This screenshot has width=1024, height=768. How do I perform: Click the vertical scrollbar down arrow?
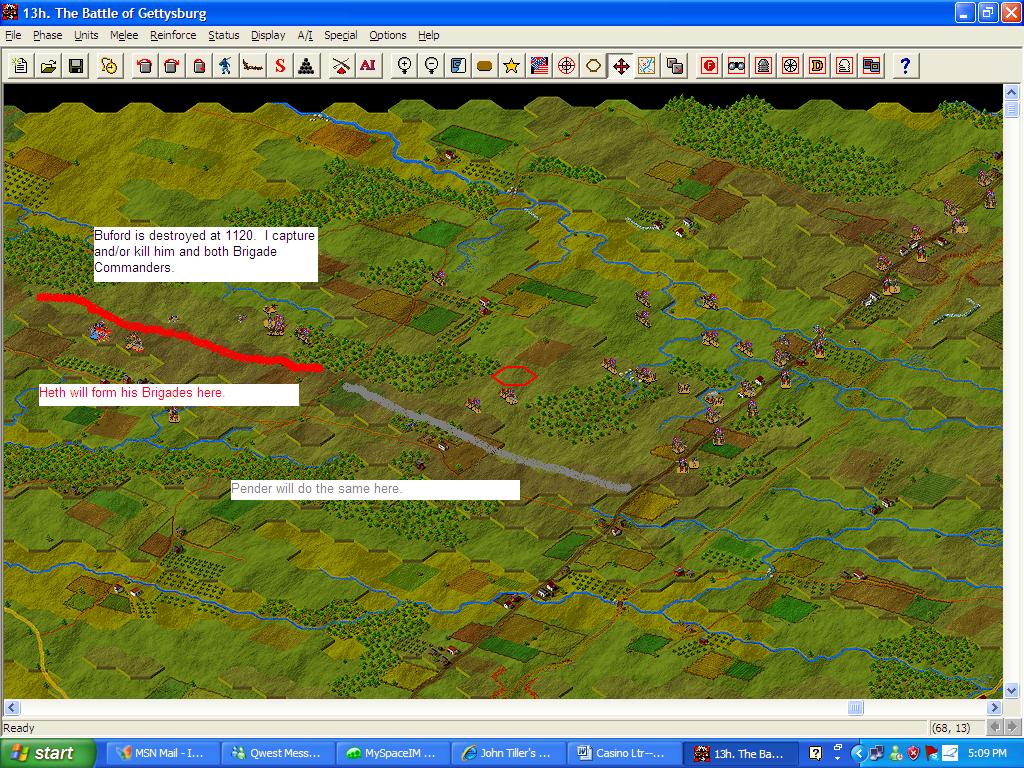(x=1011, y=690)
